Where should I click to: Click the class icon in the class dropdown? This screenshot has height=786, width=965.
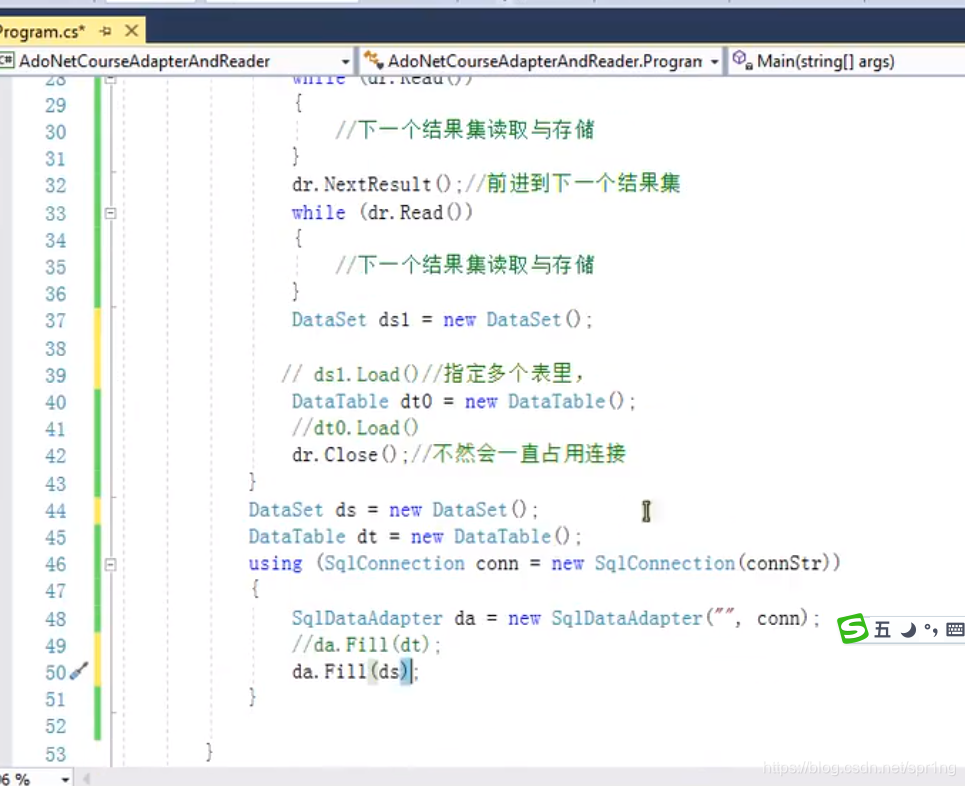point(374,61)
